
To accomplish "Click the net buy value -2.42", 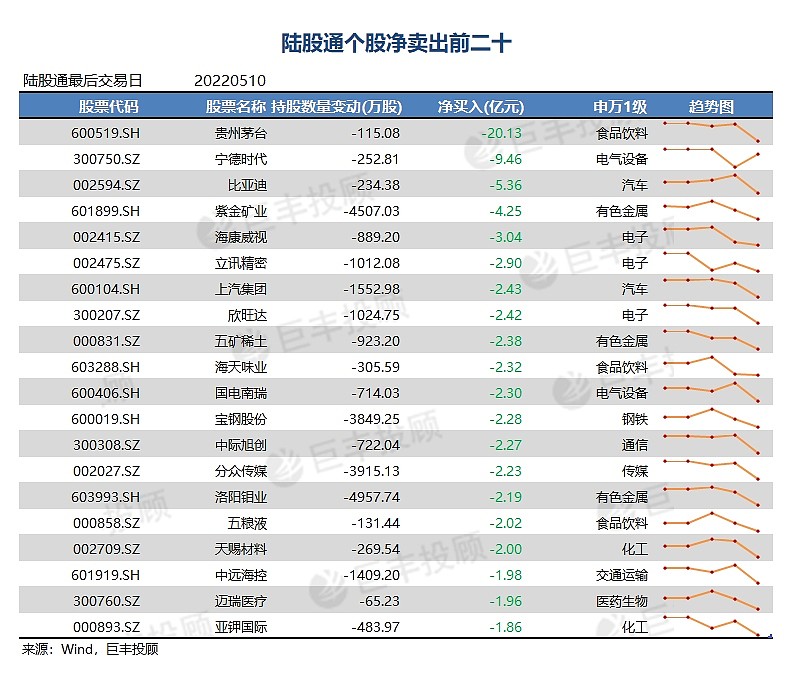I will coord(505,315).
